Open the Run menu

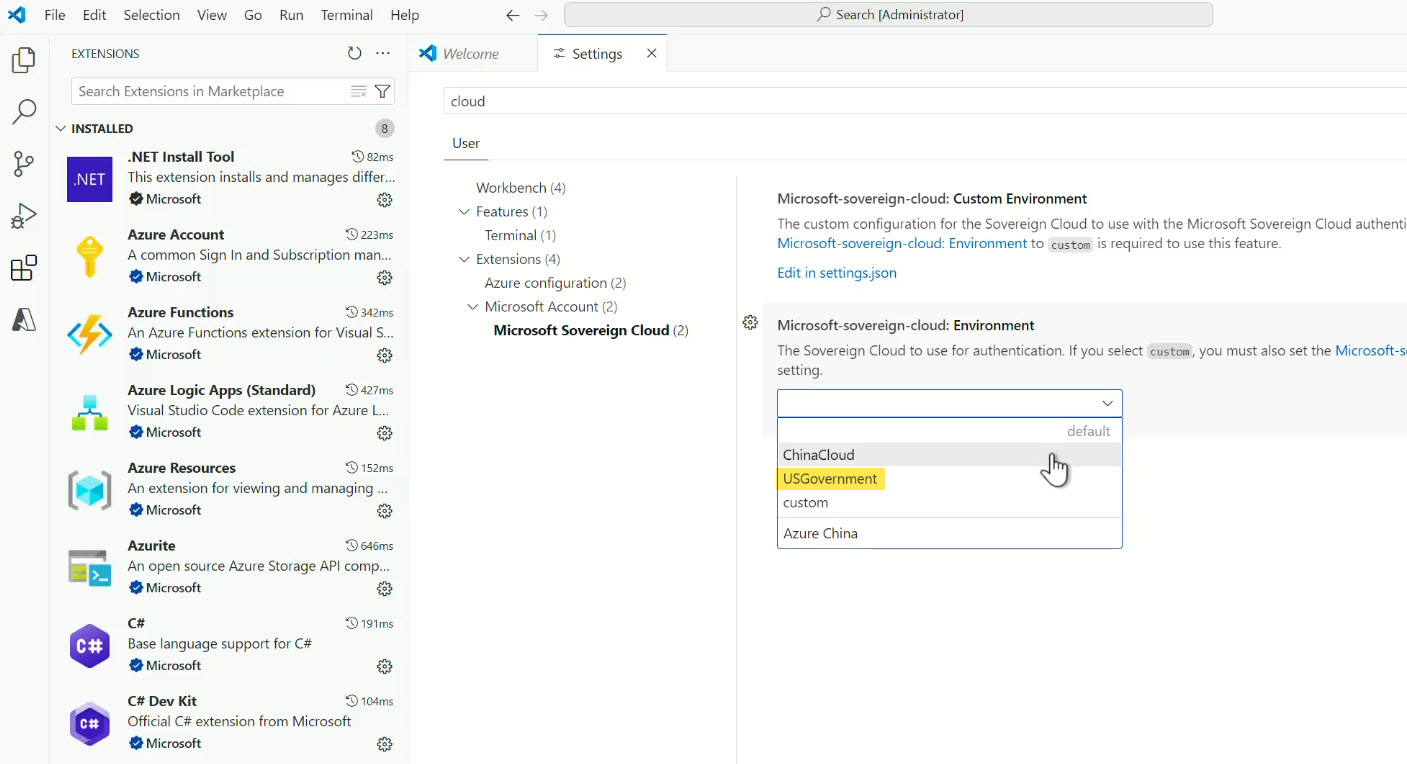coord(292,15)
